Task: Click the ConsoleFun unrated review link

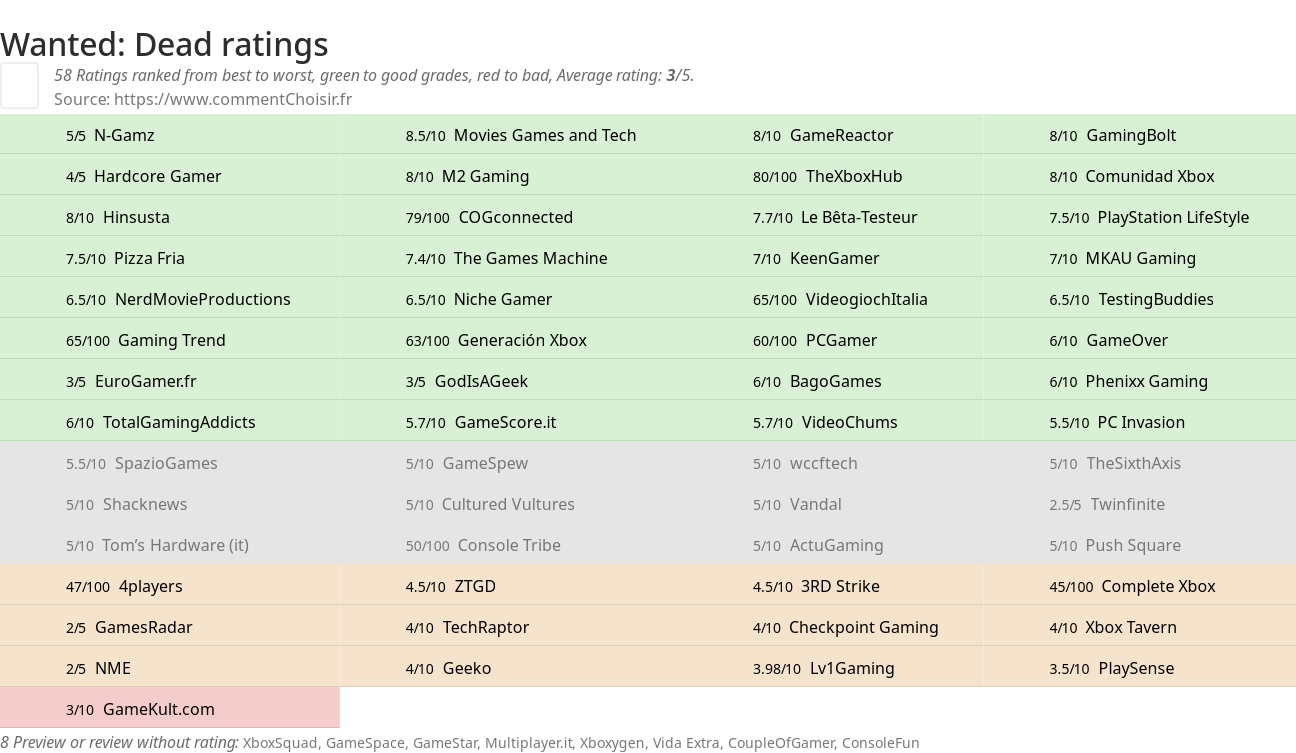Action: tap(880, 743)
